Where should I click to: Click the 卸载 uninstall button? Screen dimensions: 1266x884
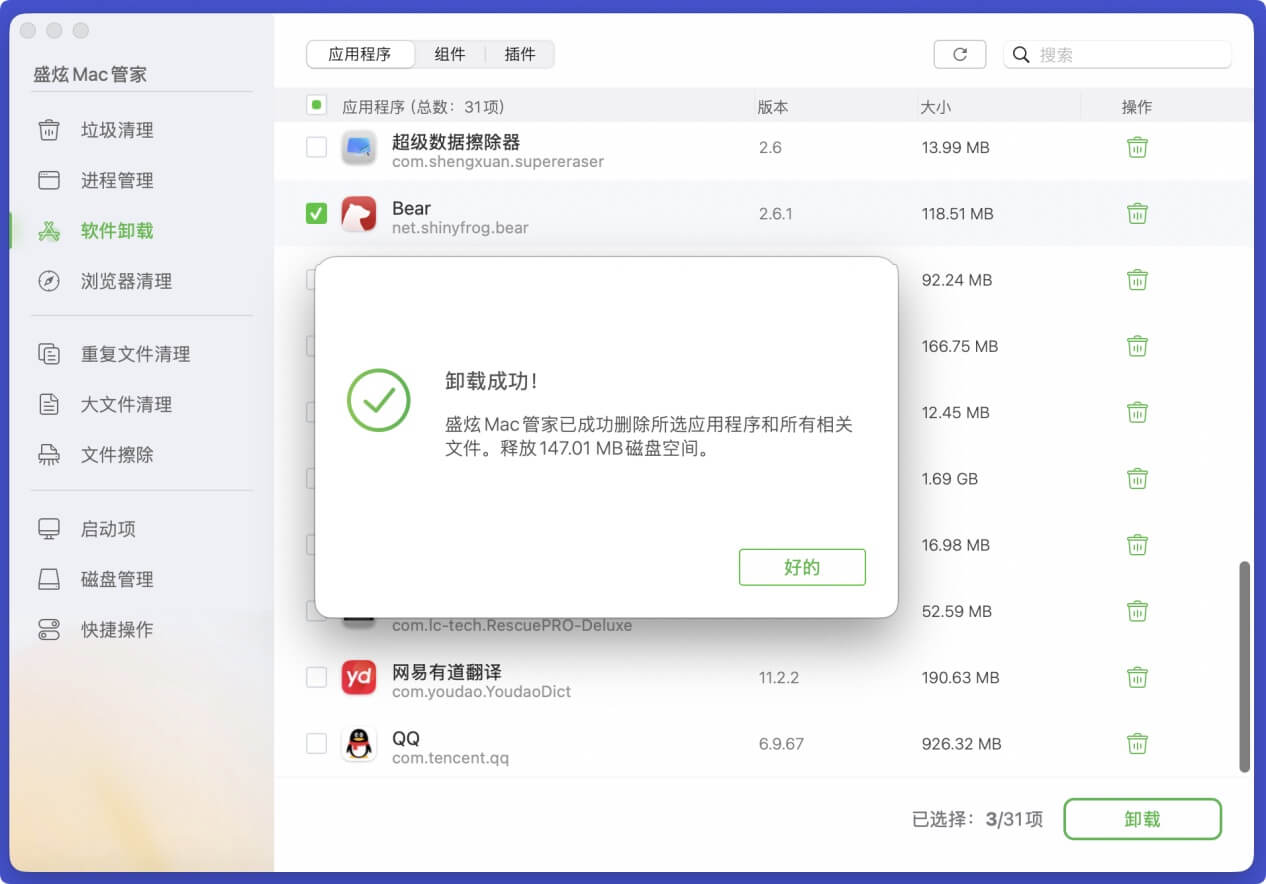(x=1142, y=818)
